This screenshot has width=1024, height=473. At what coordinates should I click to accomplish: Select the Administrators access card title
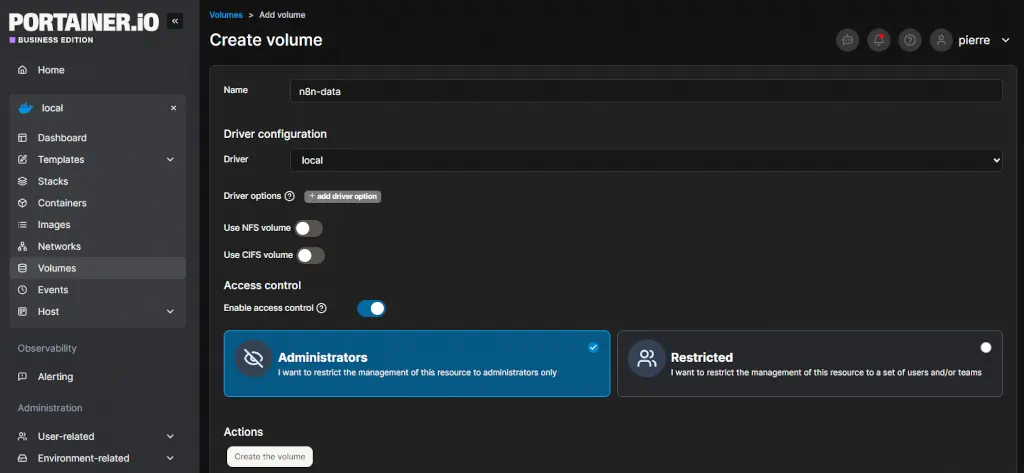323,357
